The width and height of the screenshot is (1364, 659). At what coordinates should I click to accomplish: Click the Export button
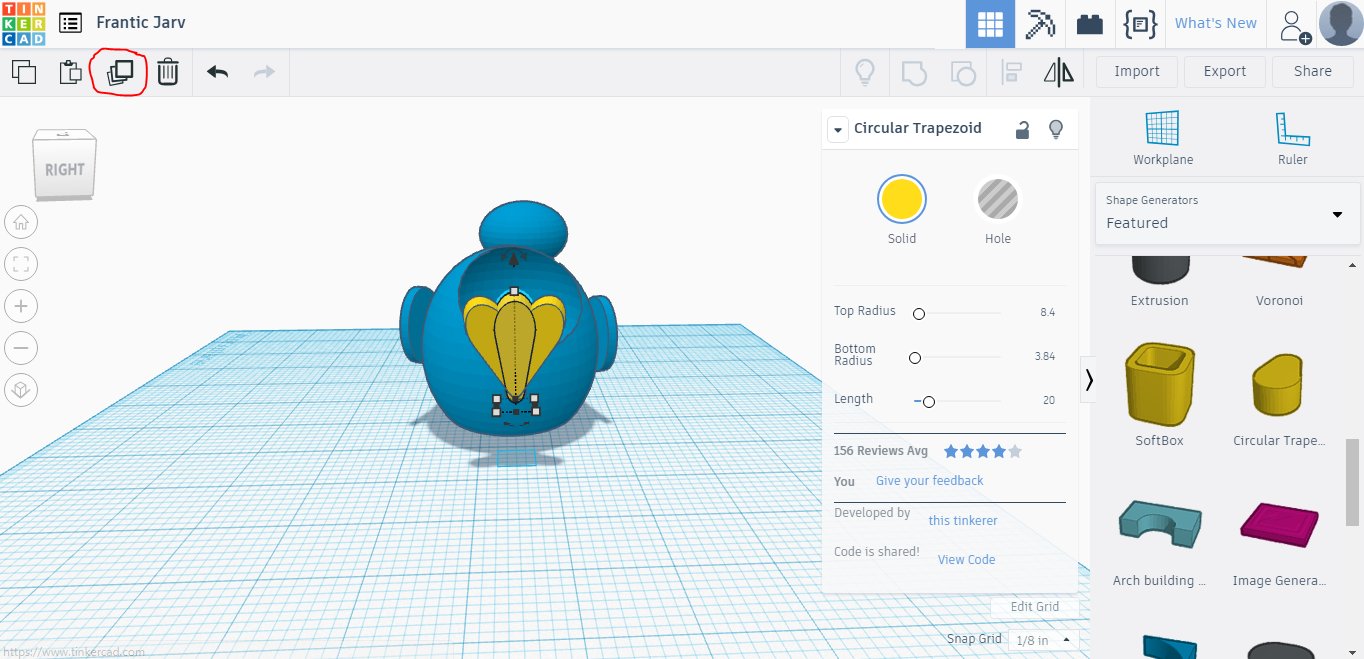click(1225, 72)
